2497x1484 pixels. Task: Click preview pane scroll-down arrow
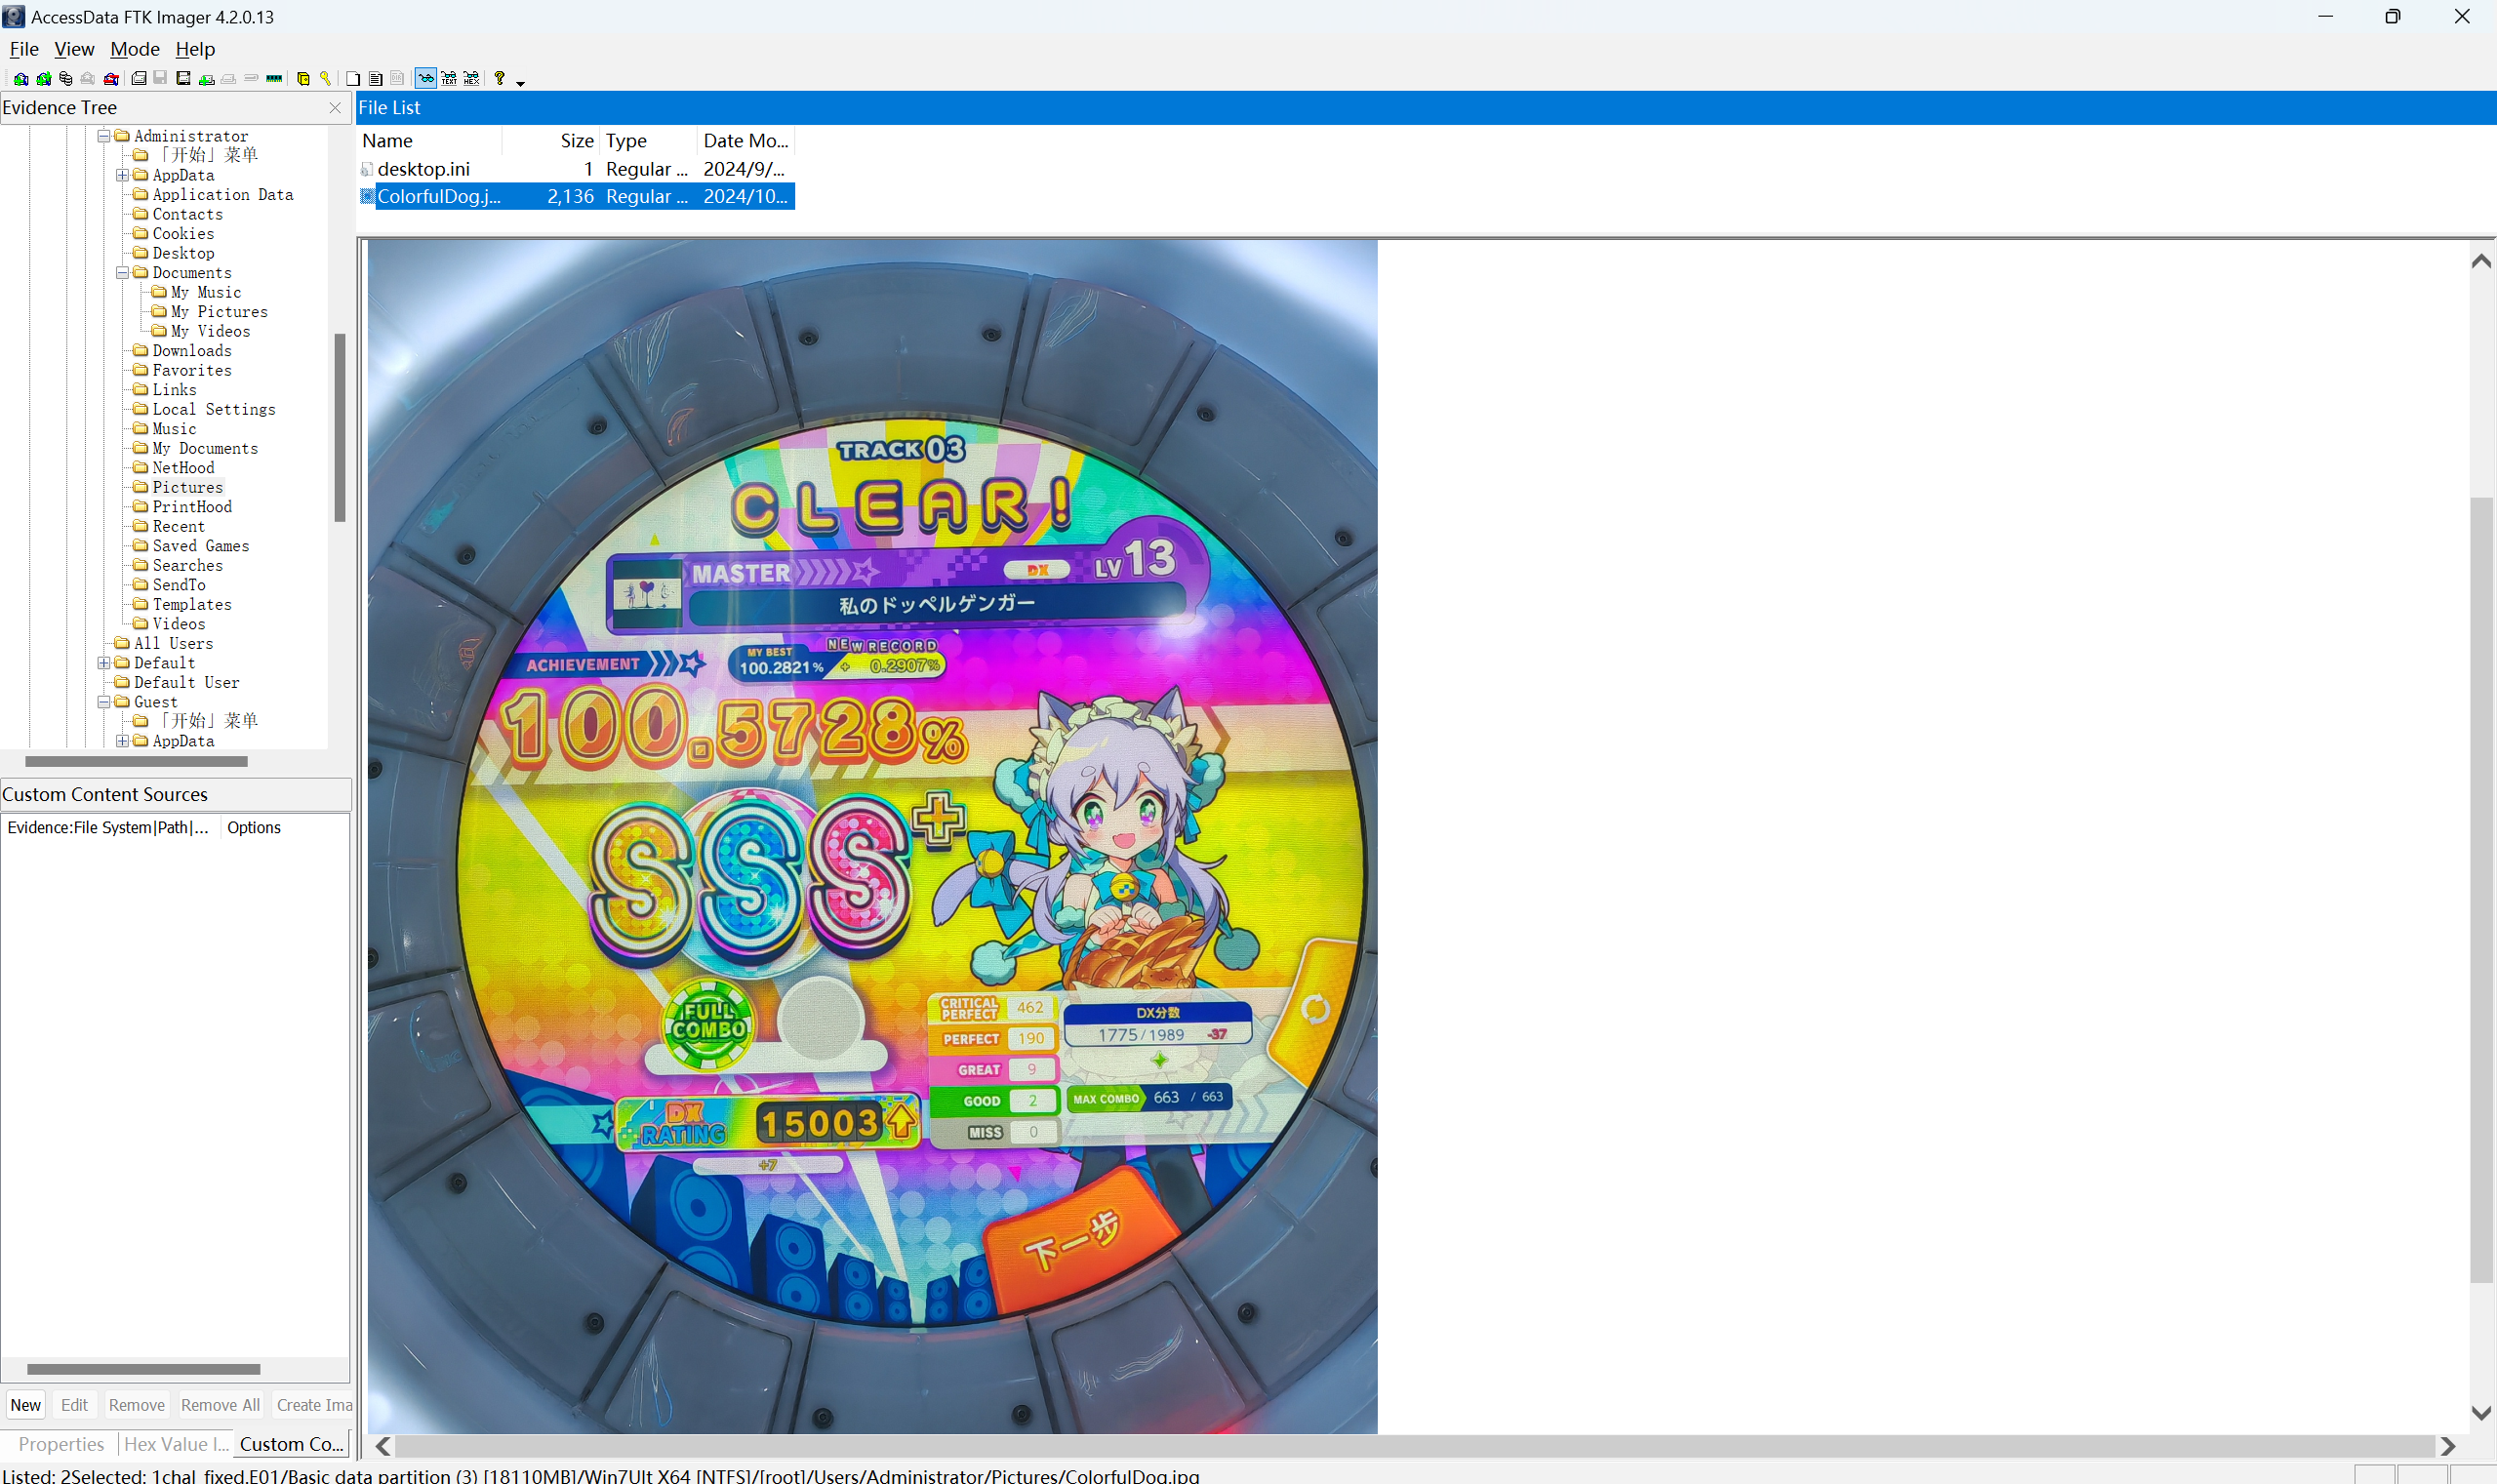[2481, 1412]
